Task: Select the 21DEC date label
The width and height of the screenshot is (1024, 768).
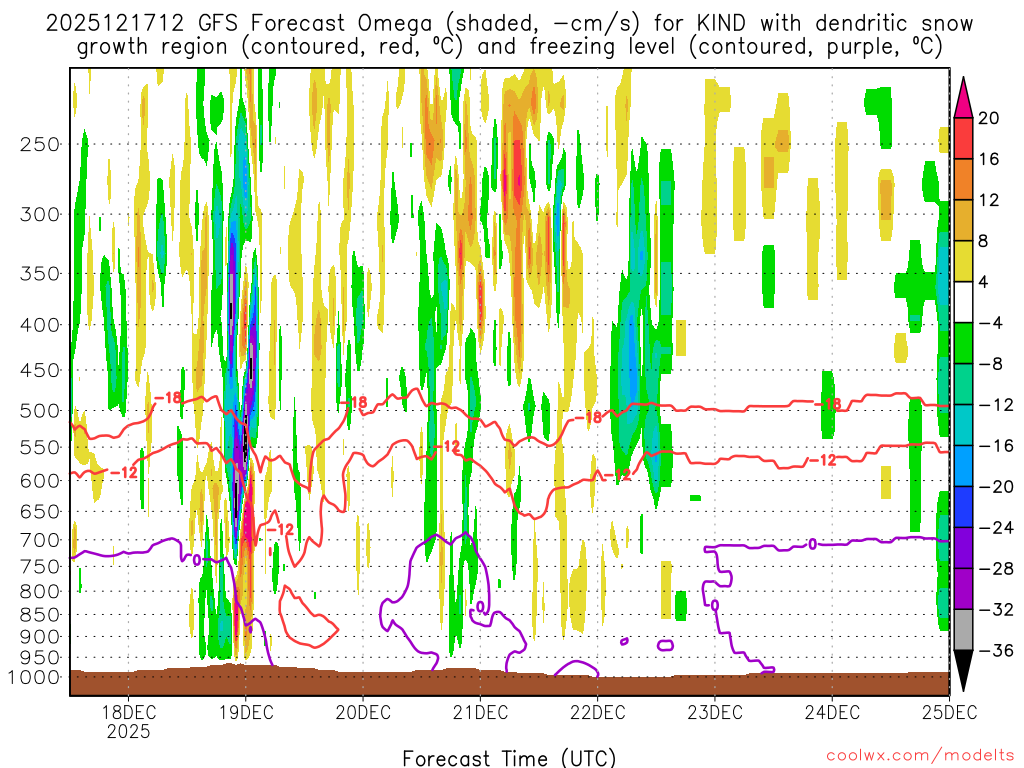Action: [x=480, y=712]
